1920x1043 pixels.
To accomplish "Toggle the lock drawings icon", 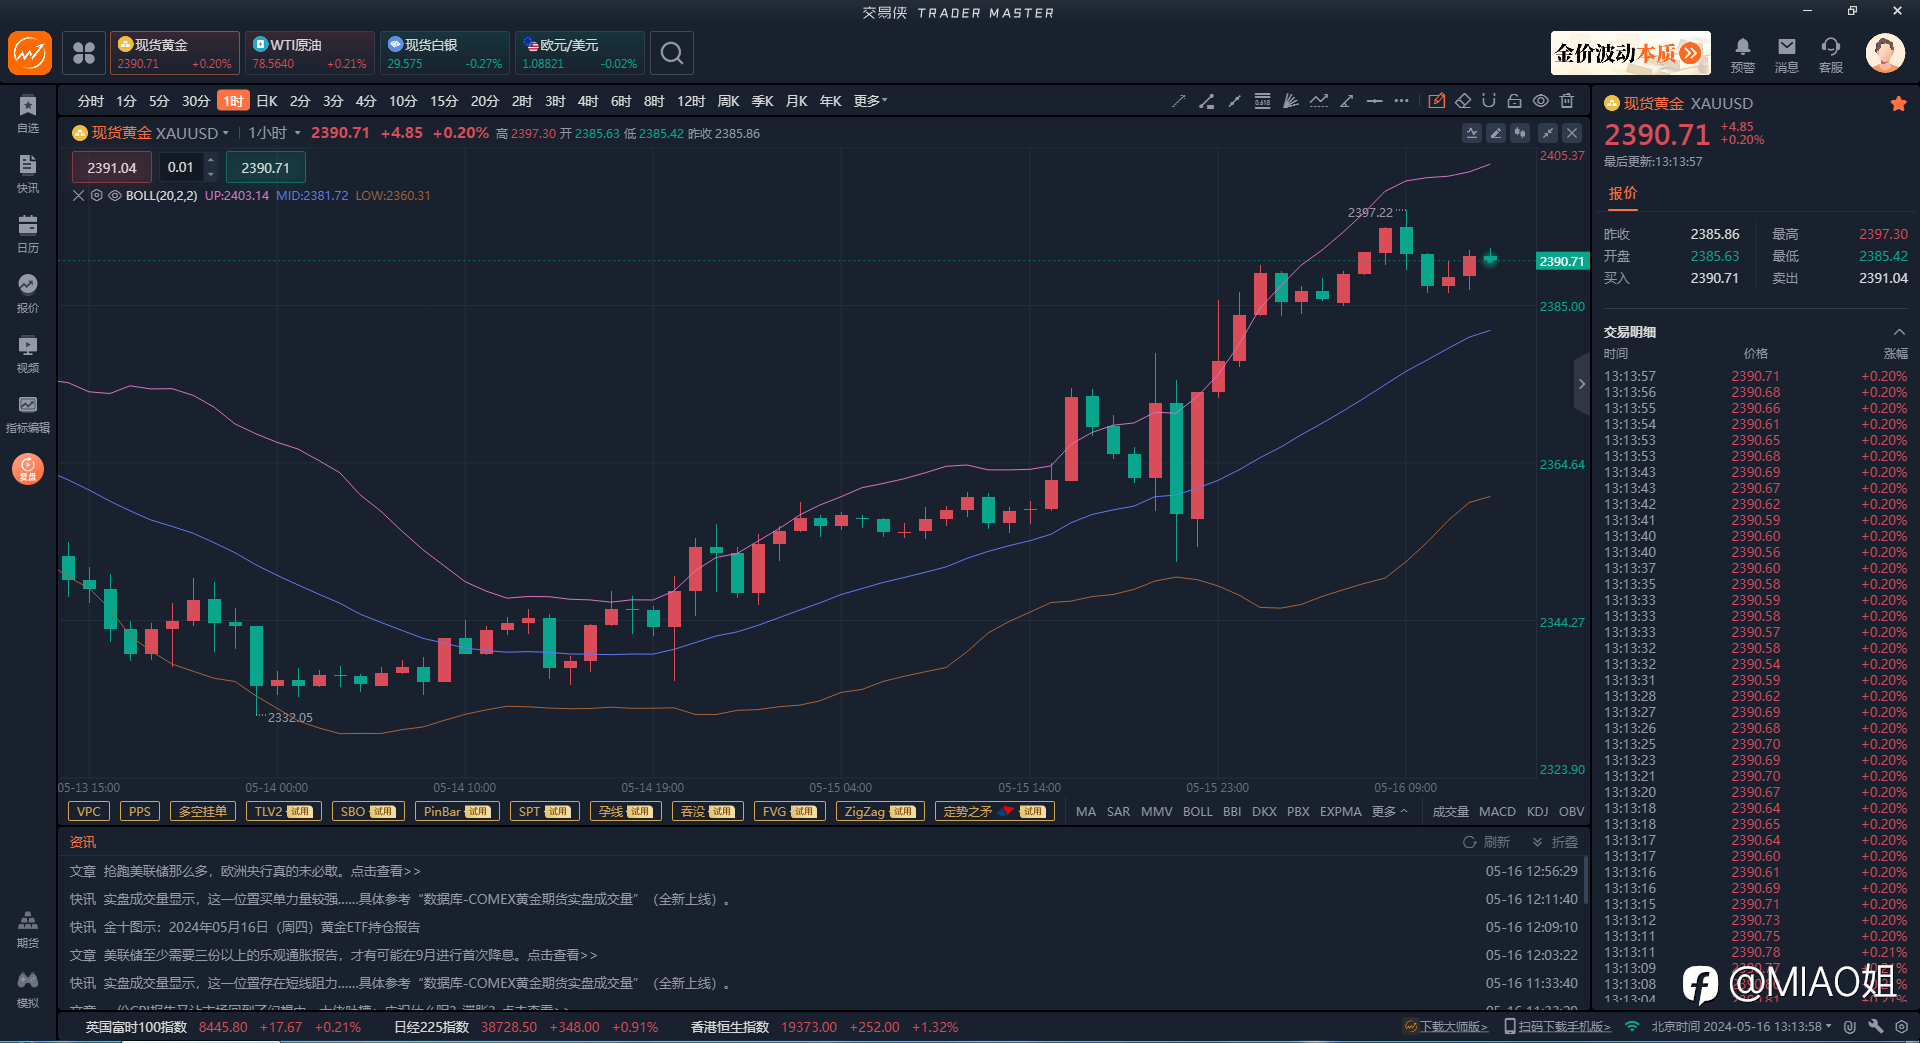I will pyautogui.click(x=1515, y=101).
